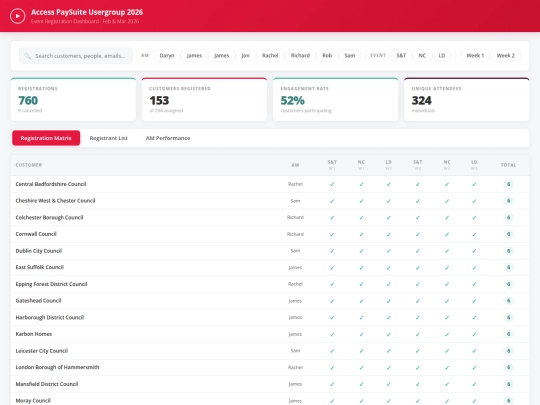Click AM name Sam in Leicester row
Viewport: 540px width, 405px height.
pos(295,351)
